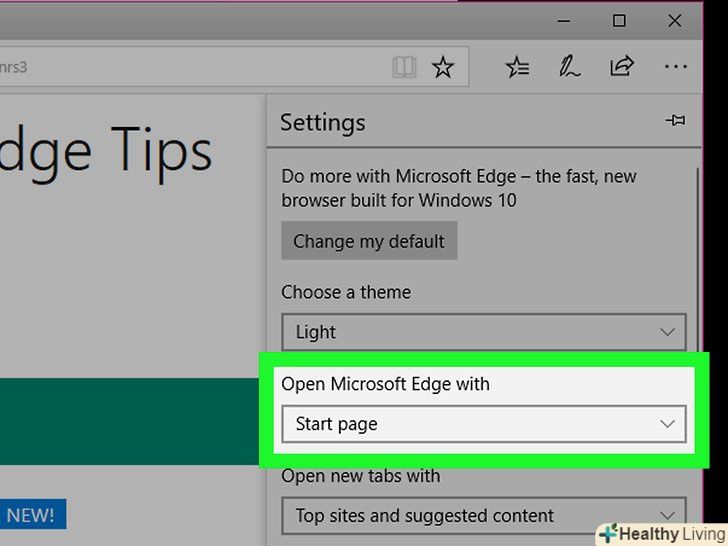Click the Edge Tips page heading
This screenshot has width=728, height=546.
click(x=105, y=152)
